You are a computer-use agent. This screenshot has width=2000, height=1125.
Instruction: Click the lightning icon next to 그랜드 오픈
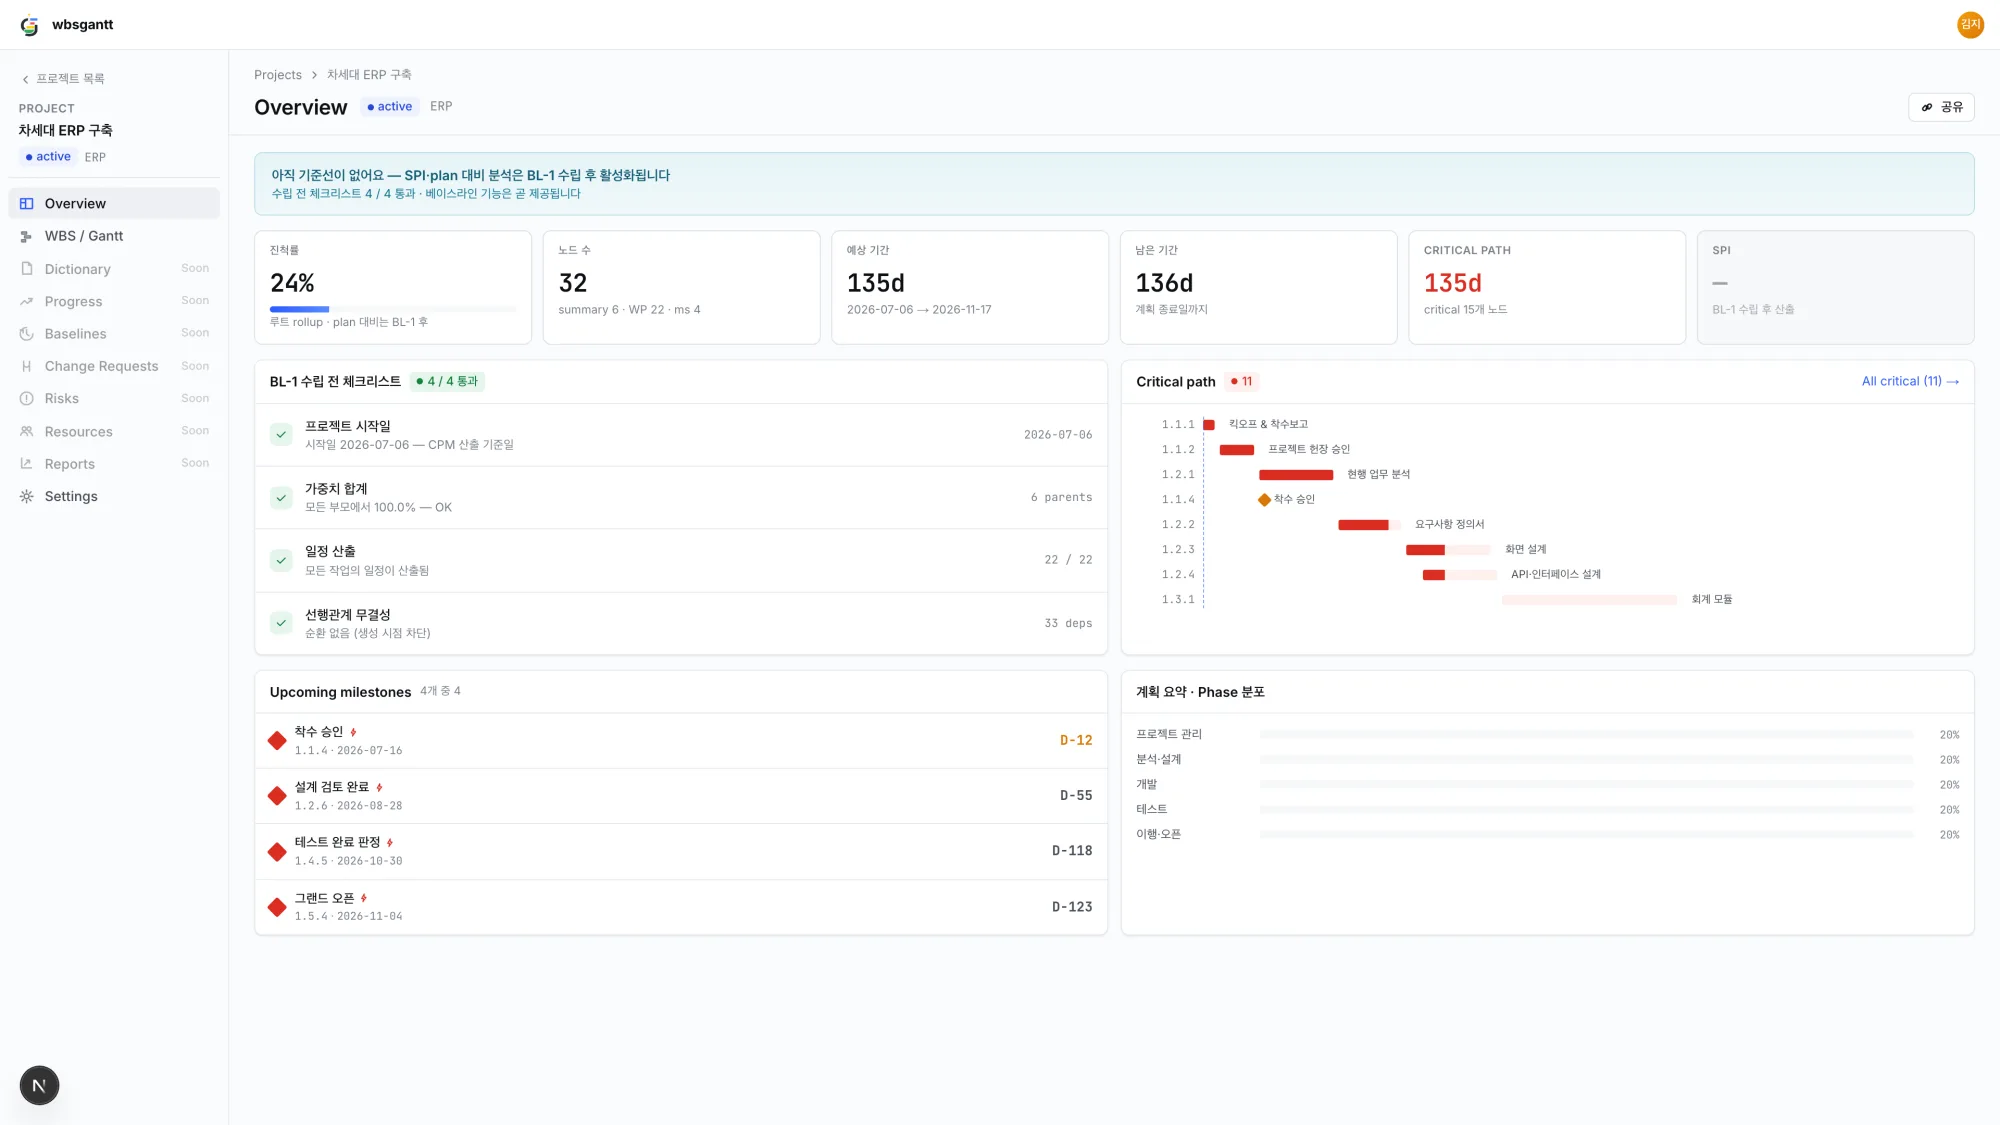click(364, 899)
